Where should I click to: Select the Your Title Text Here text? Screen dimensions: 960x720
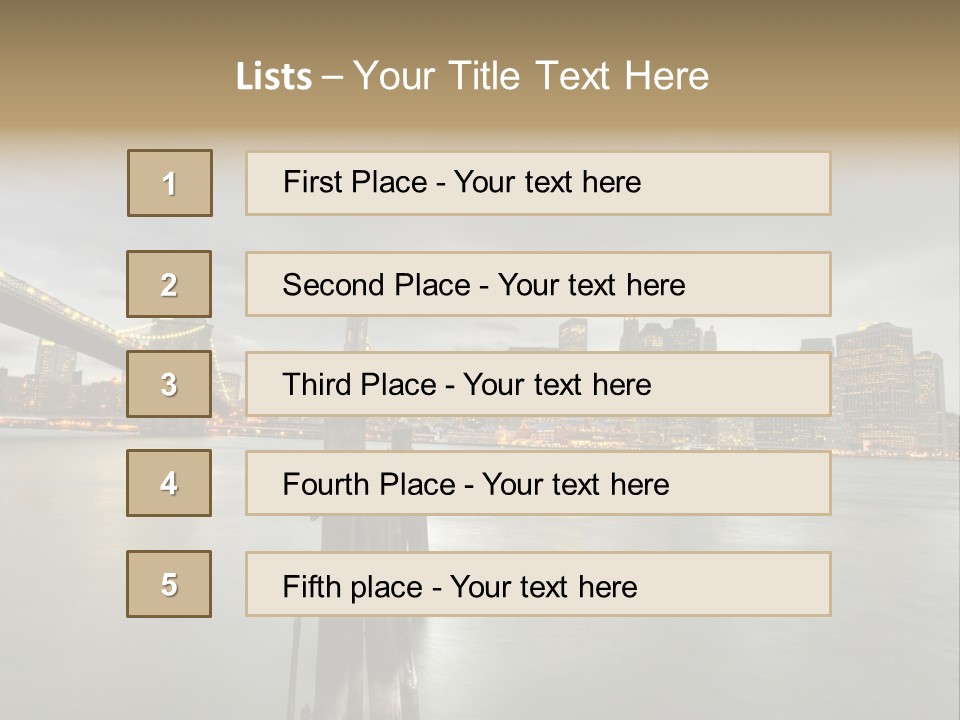pos(531,77)
